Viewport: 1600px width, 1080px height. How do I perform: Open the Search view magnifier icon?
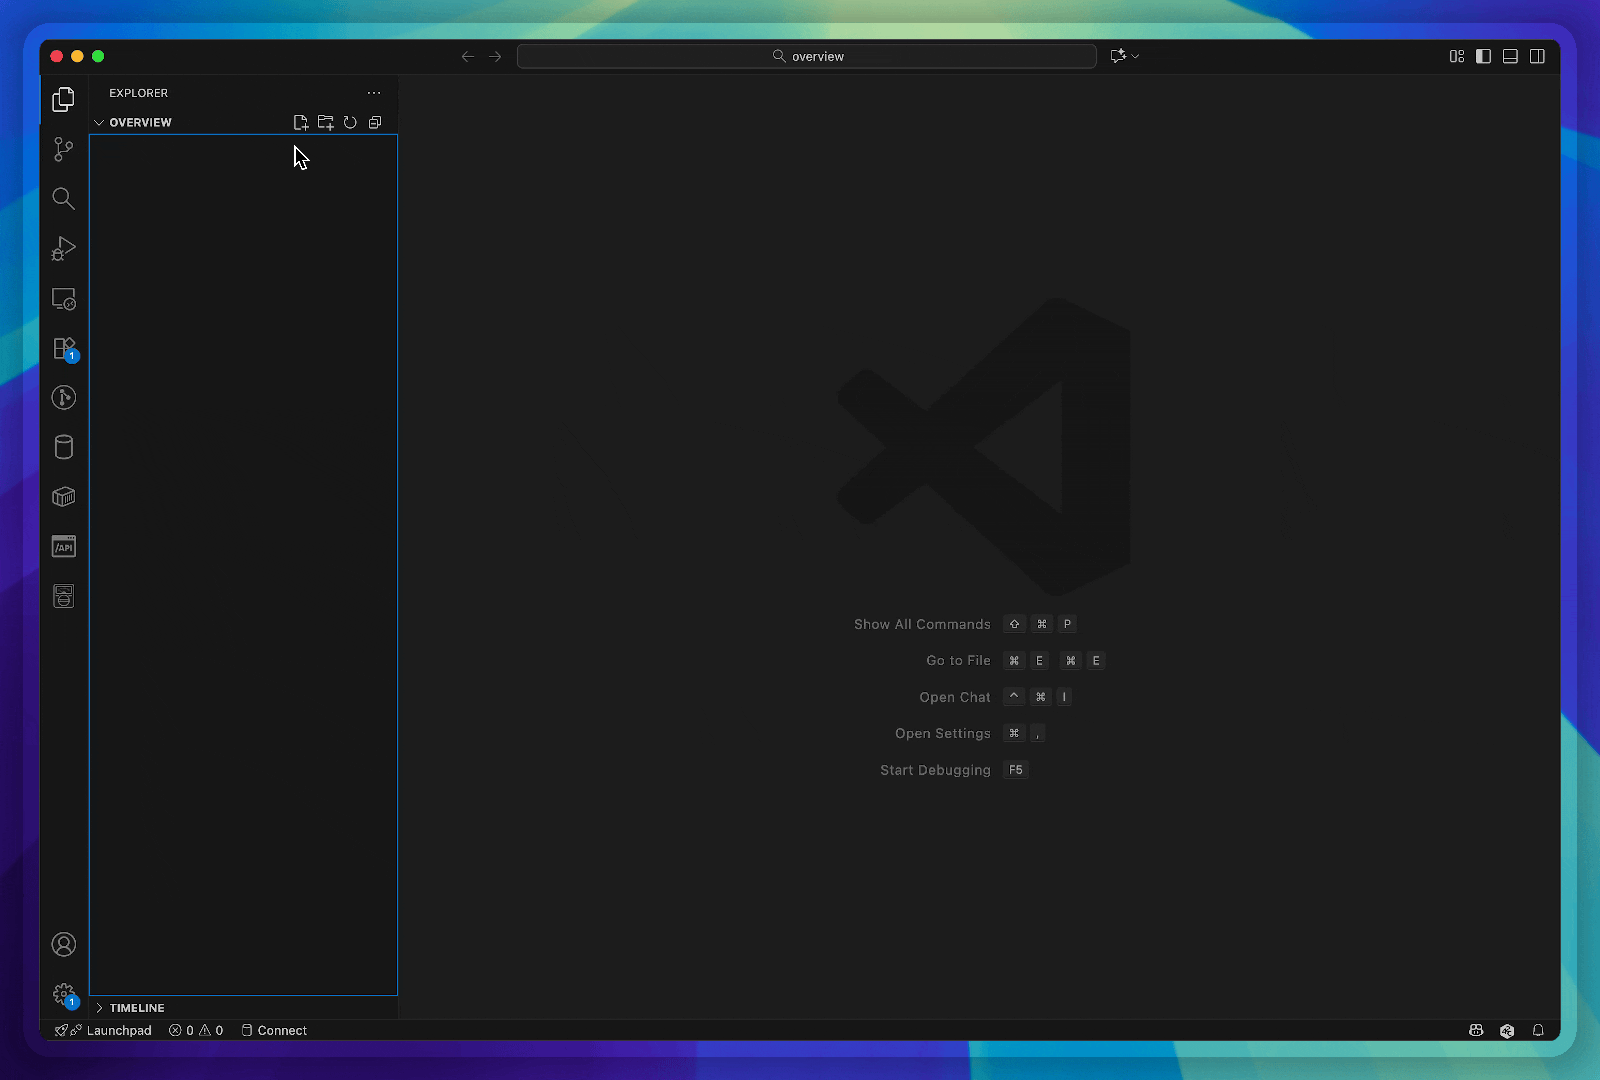[x=63, y=198]
